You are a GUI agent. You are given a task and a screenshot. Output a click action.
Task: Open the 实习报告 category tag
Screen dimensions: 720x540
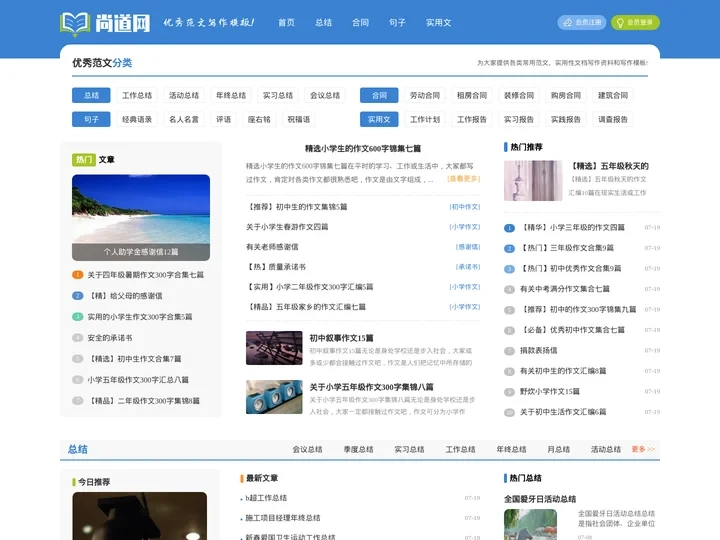pyautogui.click(x=519, y=119)
